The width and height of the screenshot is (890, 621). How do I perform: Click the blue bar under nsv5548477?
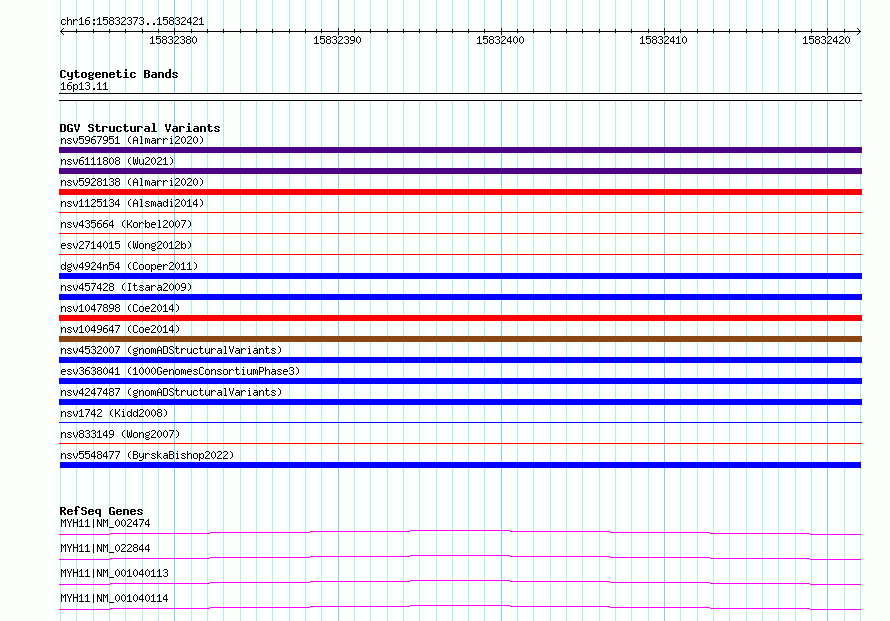(460, 465)
